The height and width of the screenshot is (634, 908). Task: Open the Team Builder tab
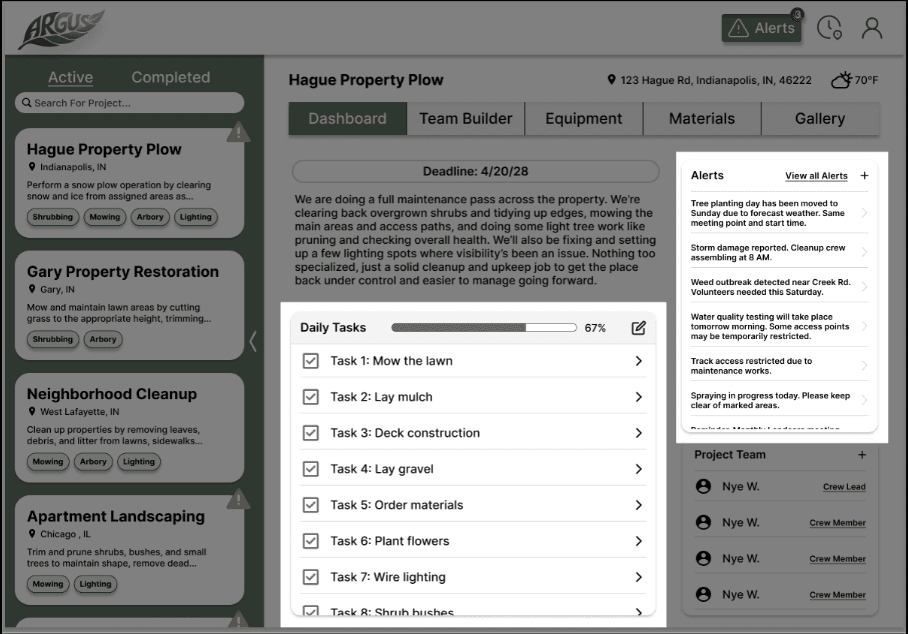tap(466, 119)
